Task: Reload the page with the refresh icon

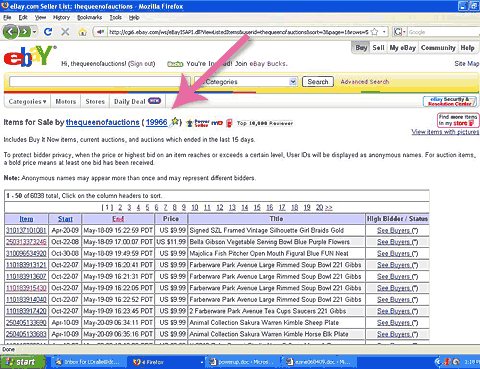Action: (x=48, y=32)
